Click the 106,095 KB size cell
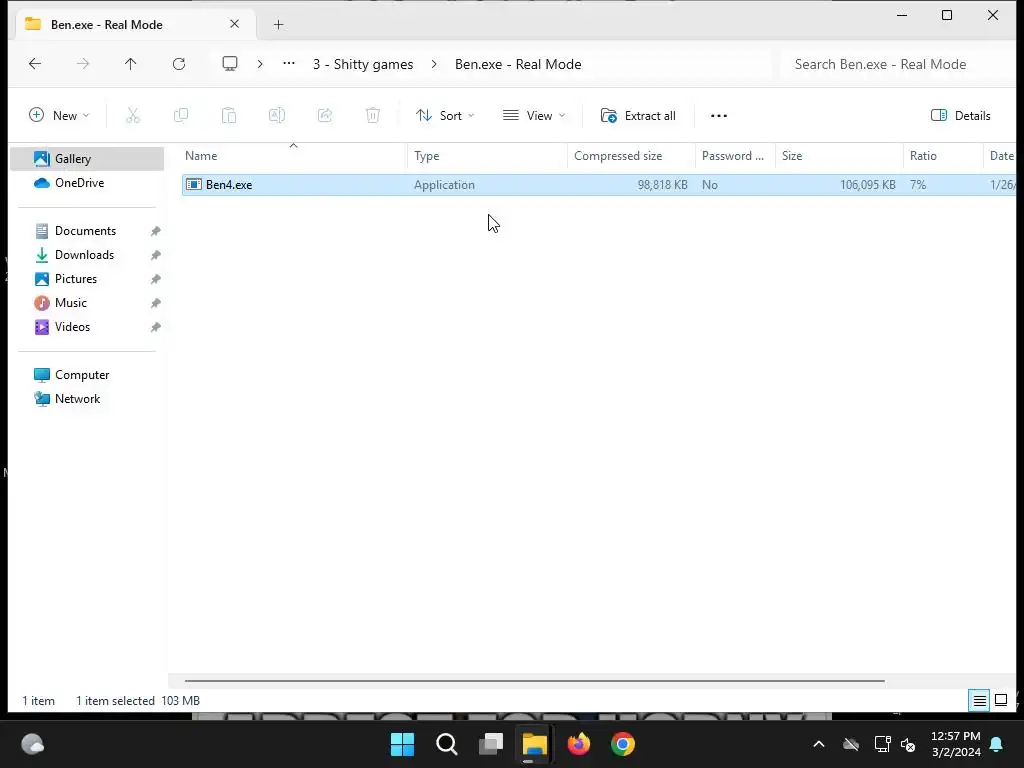 tap(867, 185)
